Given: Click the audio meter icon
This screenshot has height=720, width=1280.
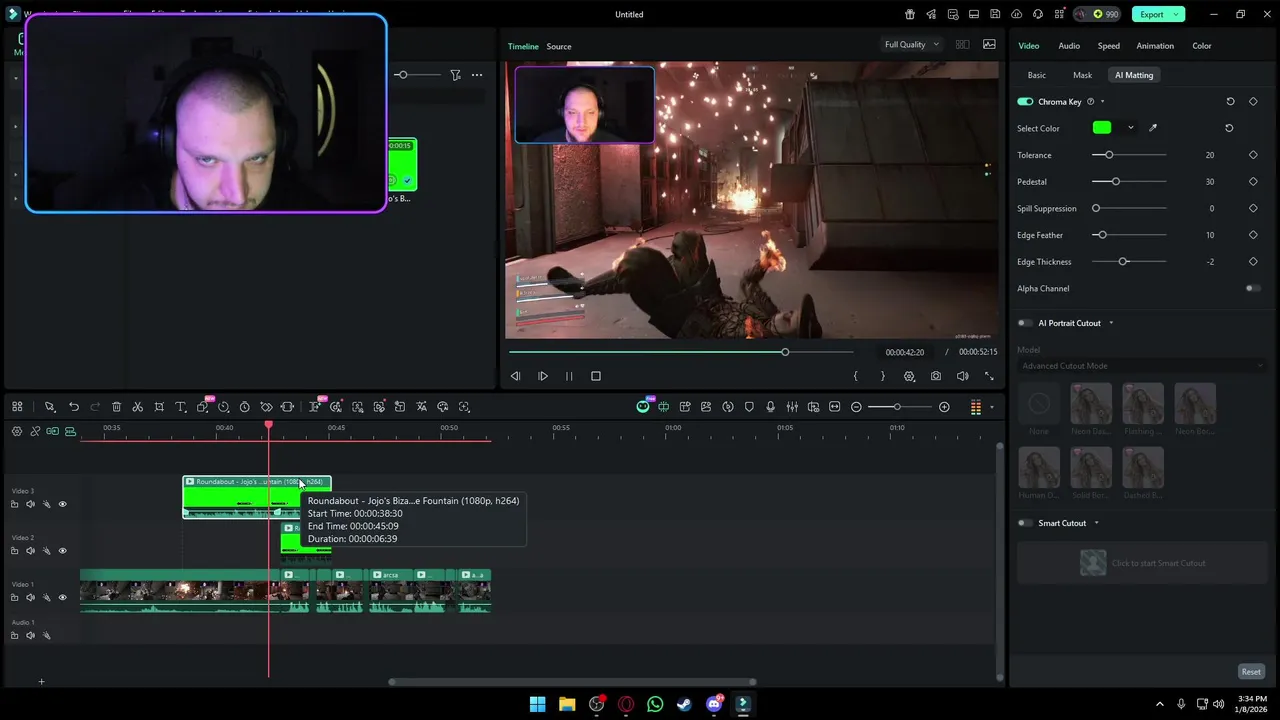Looking at the screenshot, I should tap(977, 407).
